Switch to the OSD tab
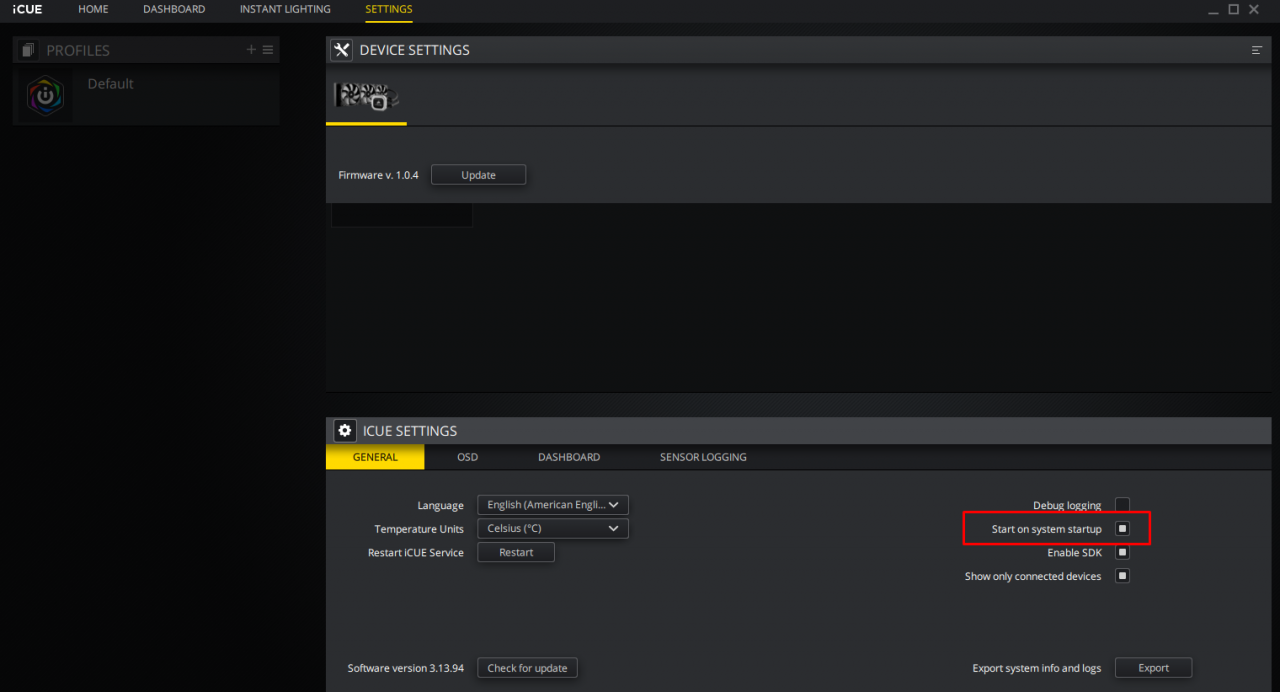Image resolution: width=1280 pixels, height=692 pixels. (468, 457)
